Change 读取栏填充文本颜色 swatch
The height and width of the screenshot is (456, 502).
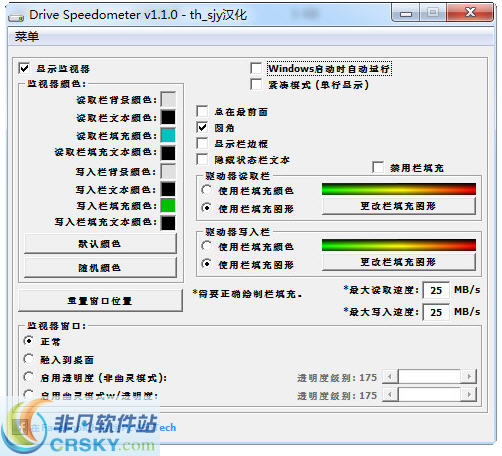pos(168,153)
